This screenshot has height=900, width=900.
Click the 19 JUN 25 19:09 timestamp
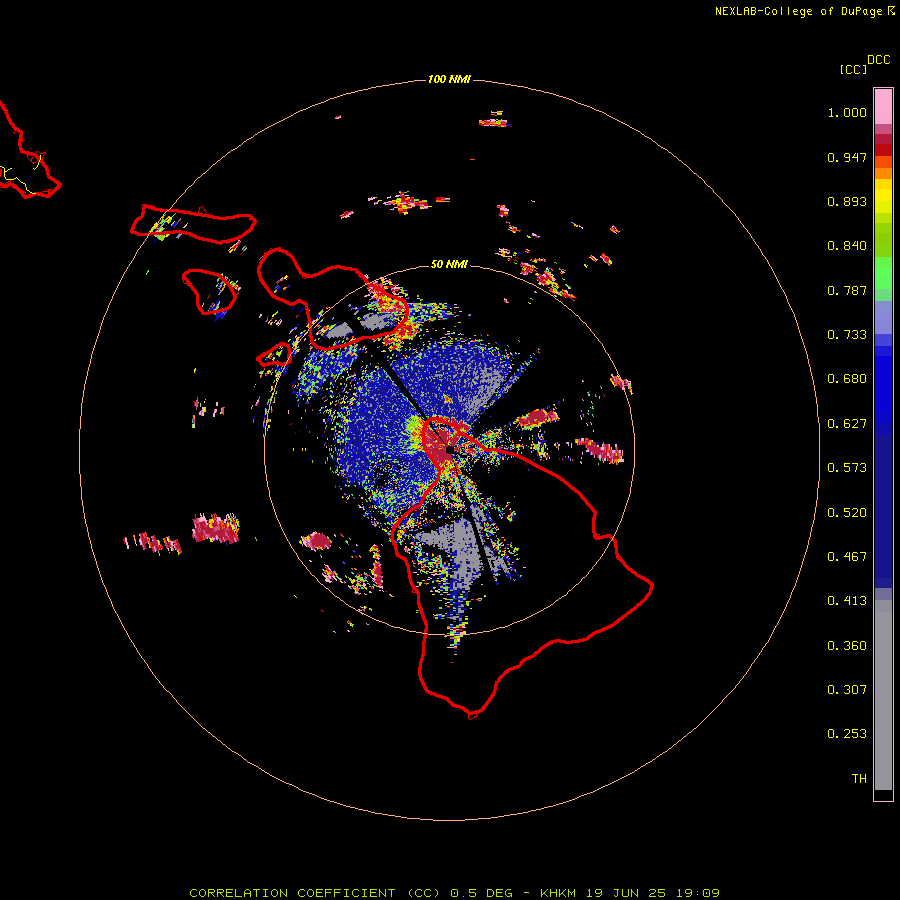653,893
